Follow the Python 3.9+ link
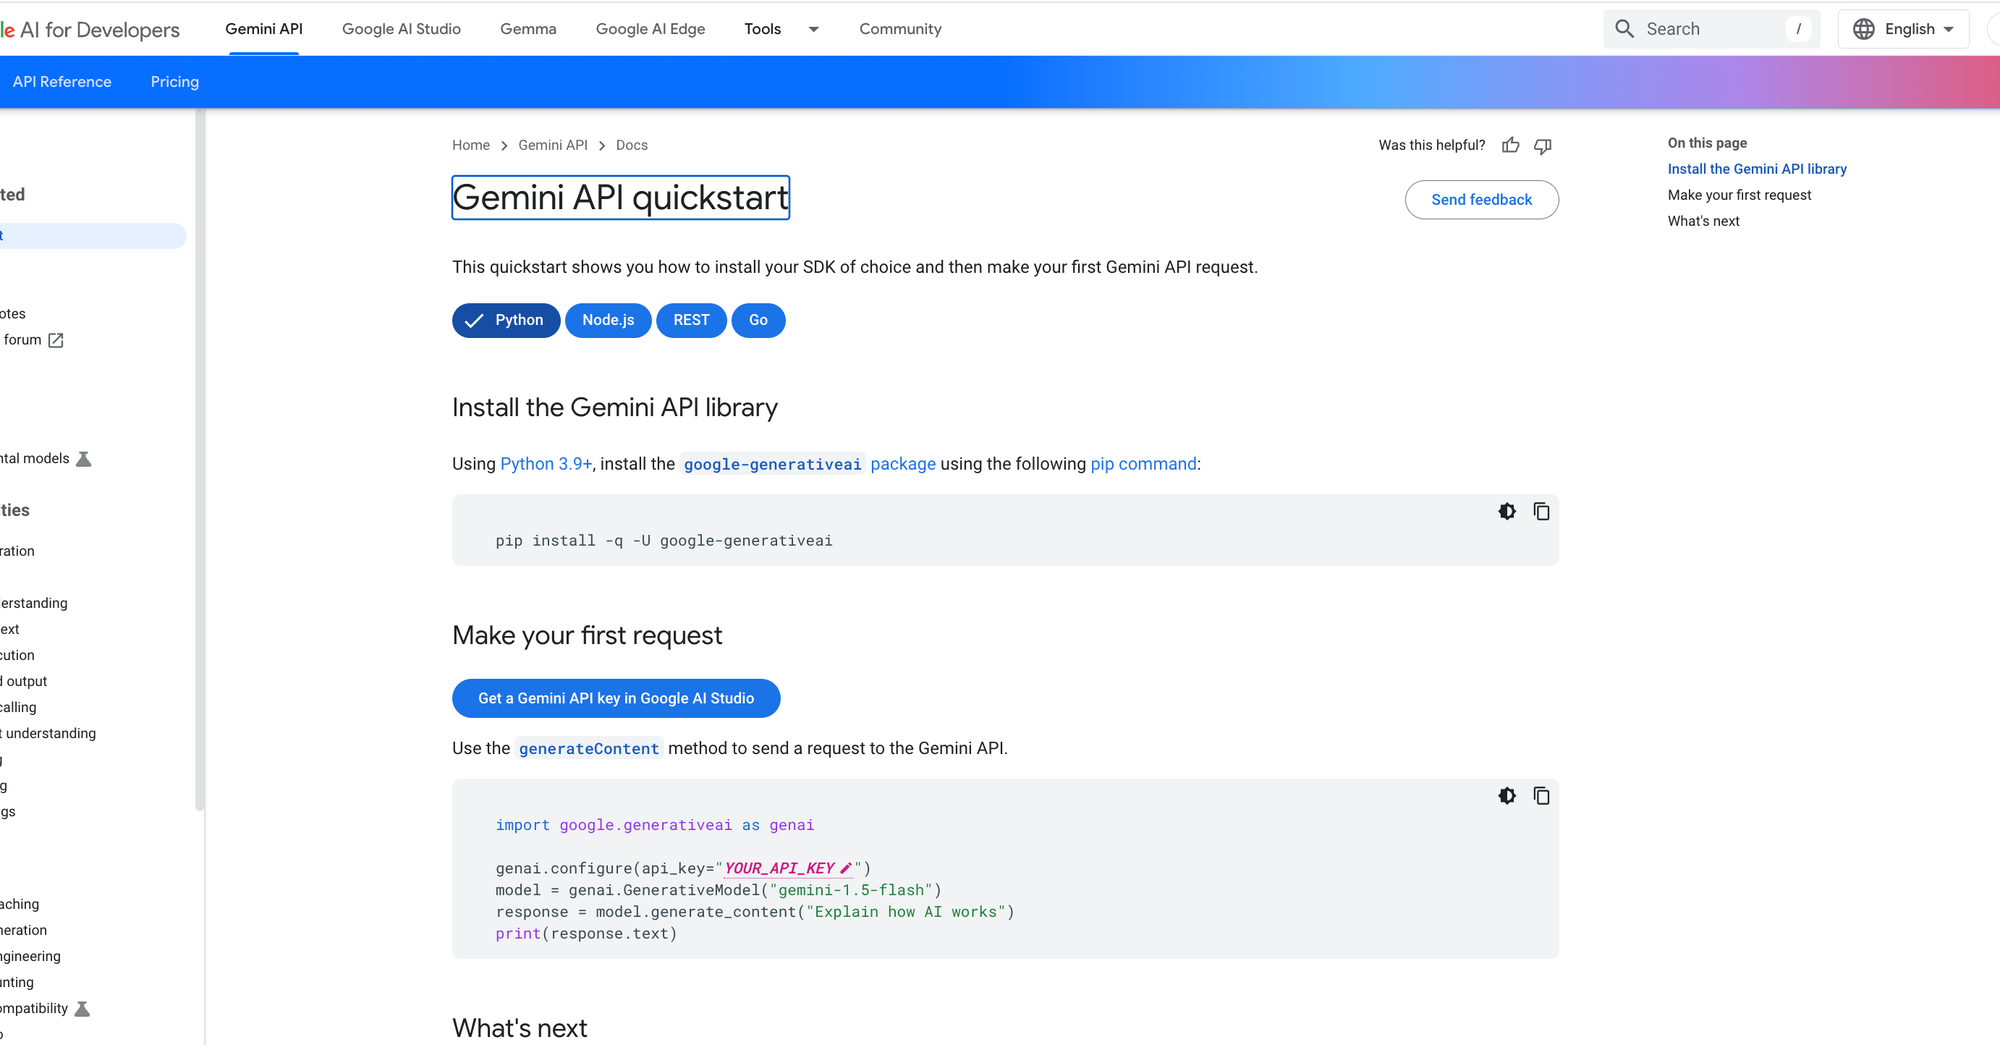Screen dimensions: 2000x1045 (546, 464)
